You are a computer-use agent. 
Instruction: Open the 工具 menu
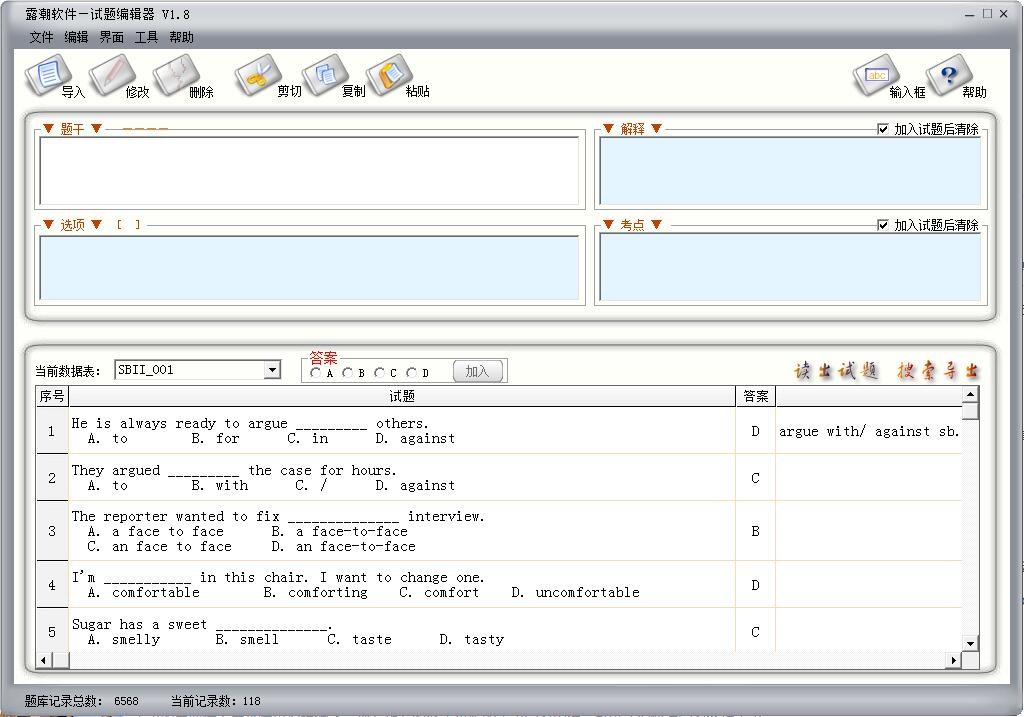click(146, 37)
